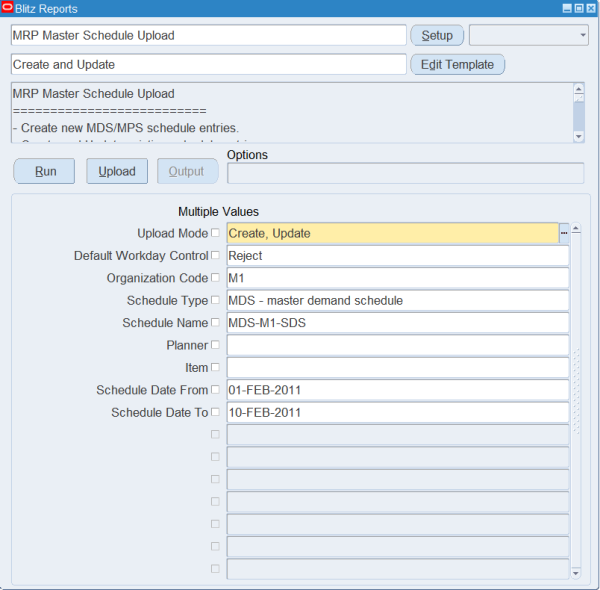Toggle Planner multiple values checkbox
This screenshot has width=600, height=590.
click(215, 345)
